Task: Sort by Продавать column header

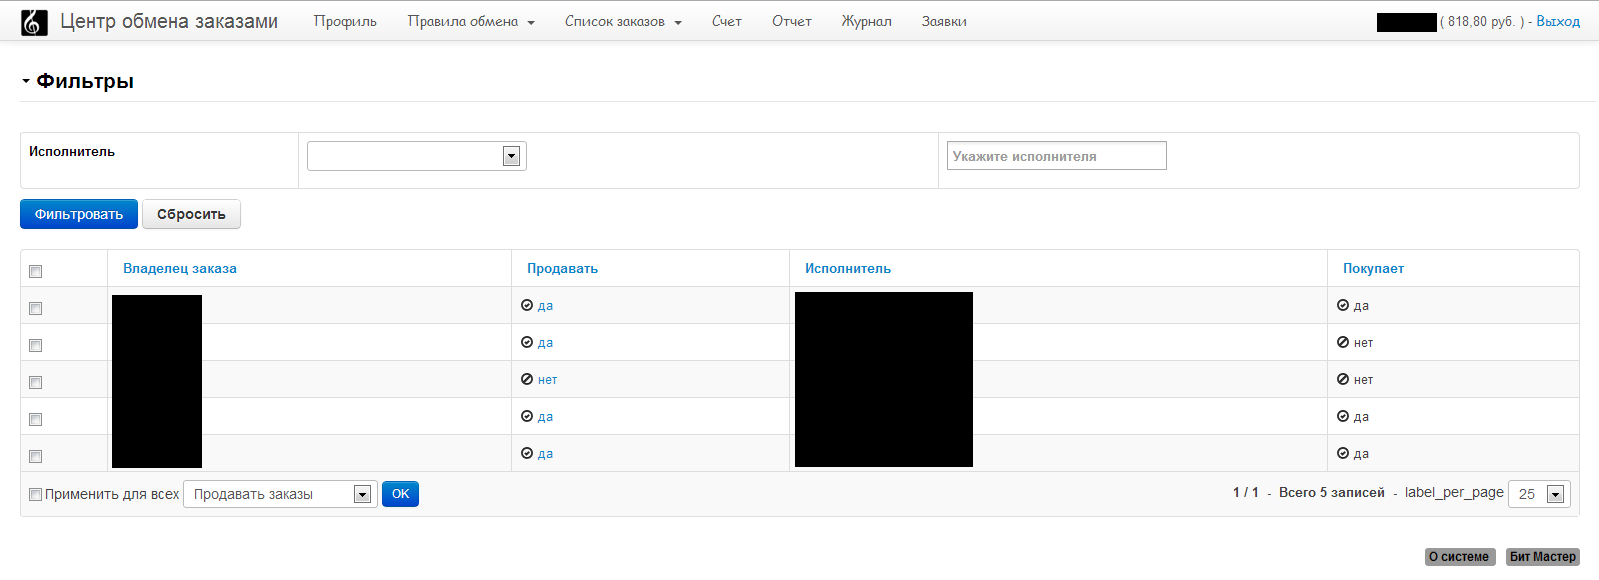Action: (x=562, y=268)
